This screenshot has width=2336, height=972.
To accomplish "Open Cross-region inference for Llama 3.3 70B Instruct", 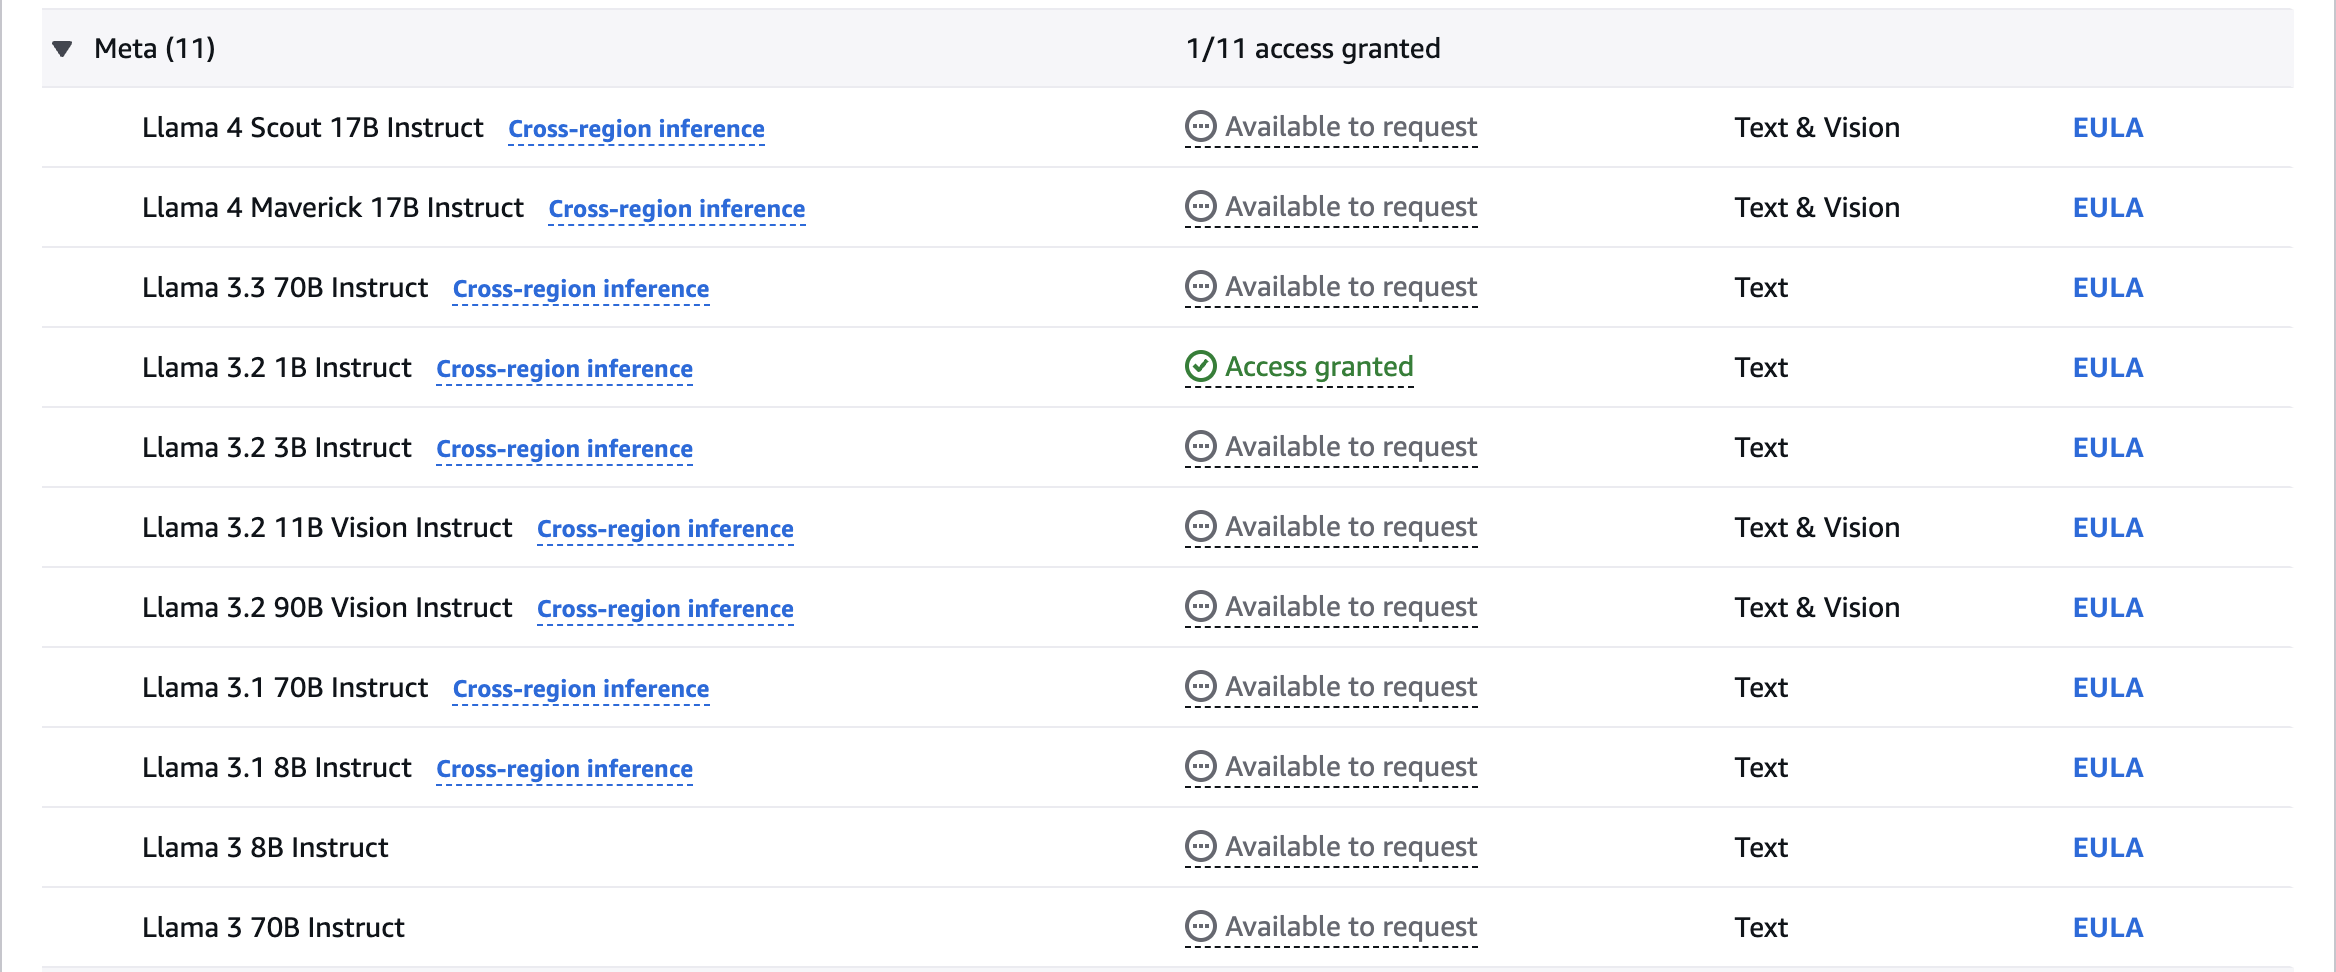I will coord(581,289).
